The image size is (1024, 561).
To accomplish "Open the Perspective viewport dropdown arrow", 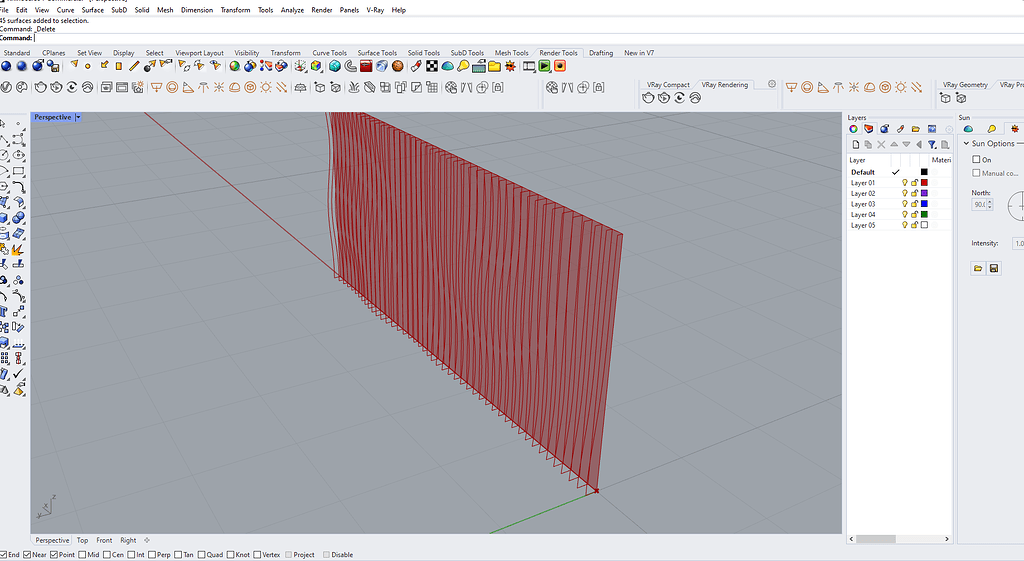I will tap(78, 117).
